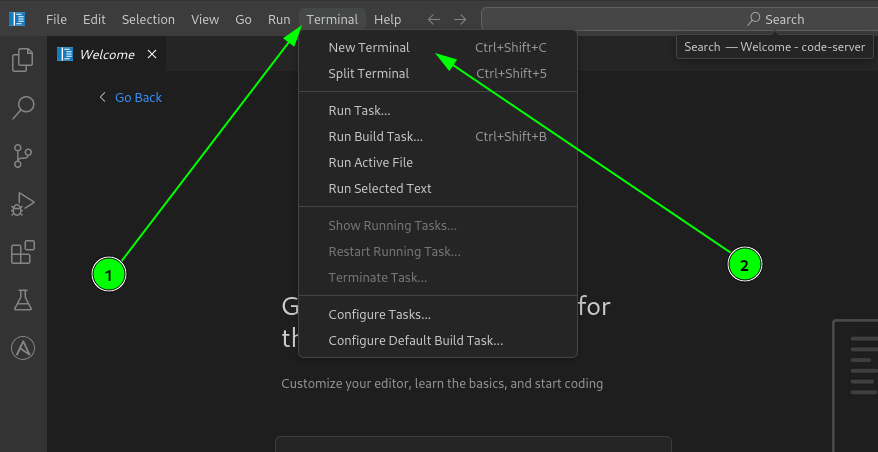Viewport: 878px width, 452px height.
Task: Open the Source Control view
Action: pyautogui.click(x=23, y=156)
